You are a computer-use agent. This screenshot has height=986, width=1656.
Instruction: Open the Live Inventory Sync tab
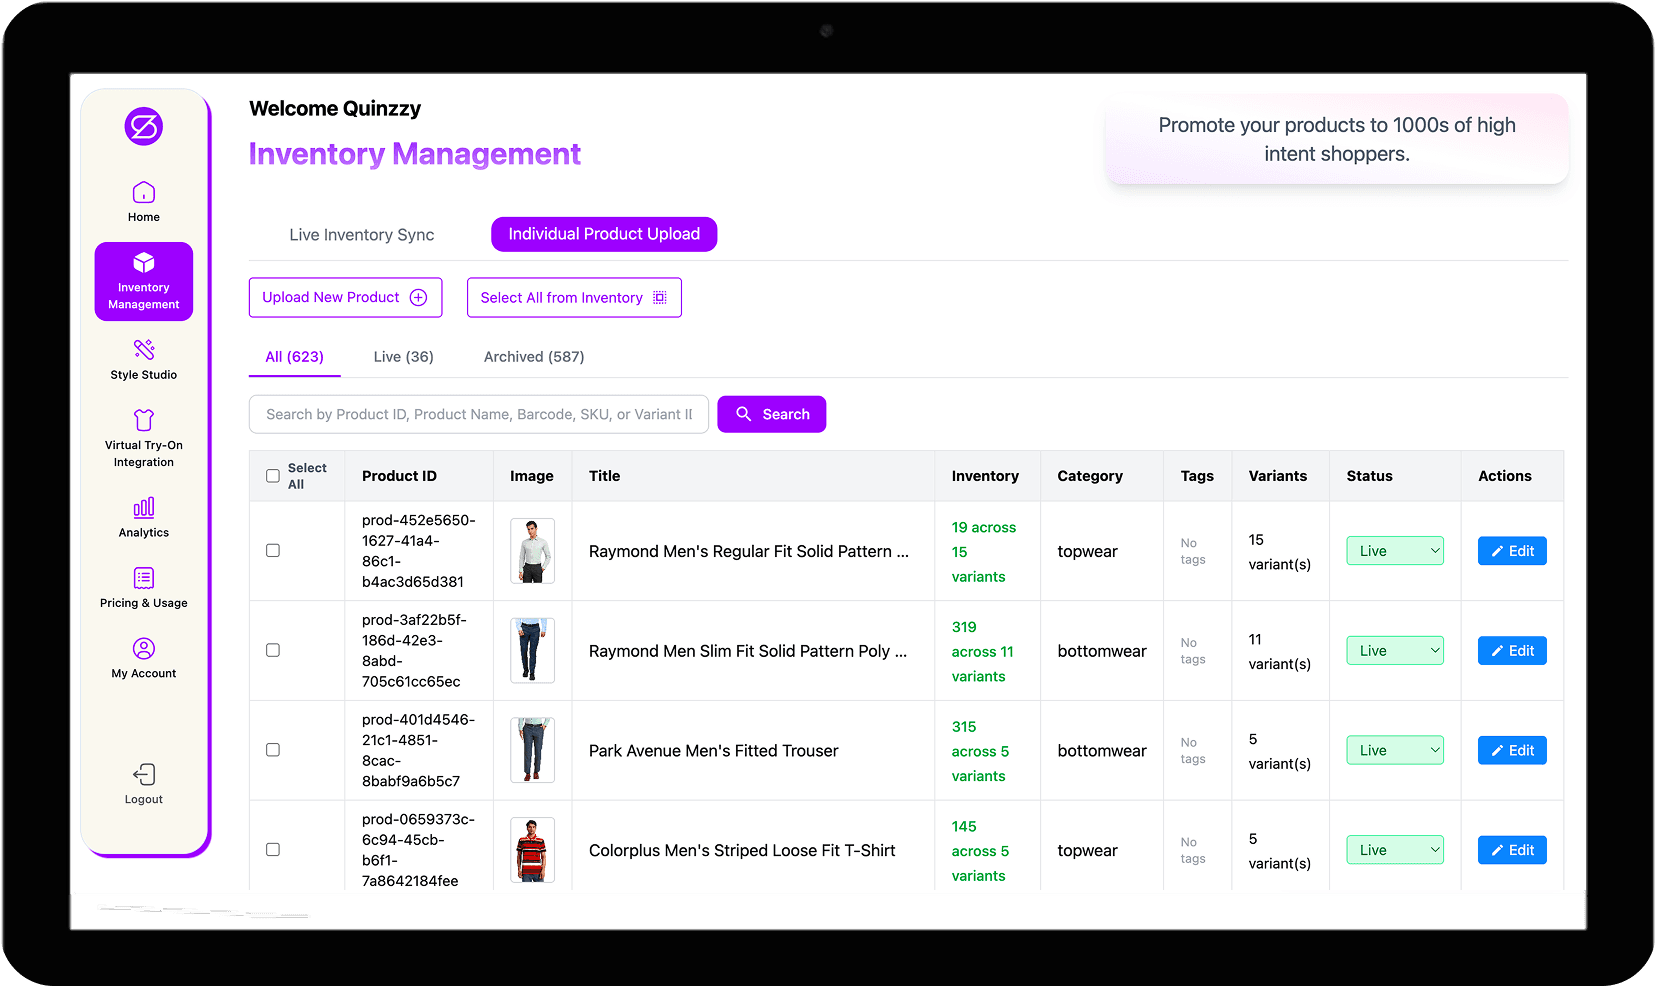(x=361, y=234)
